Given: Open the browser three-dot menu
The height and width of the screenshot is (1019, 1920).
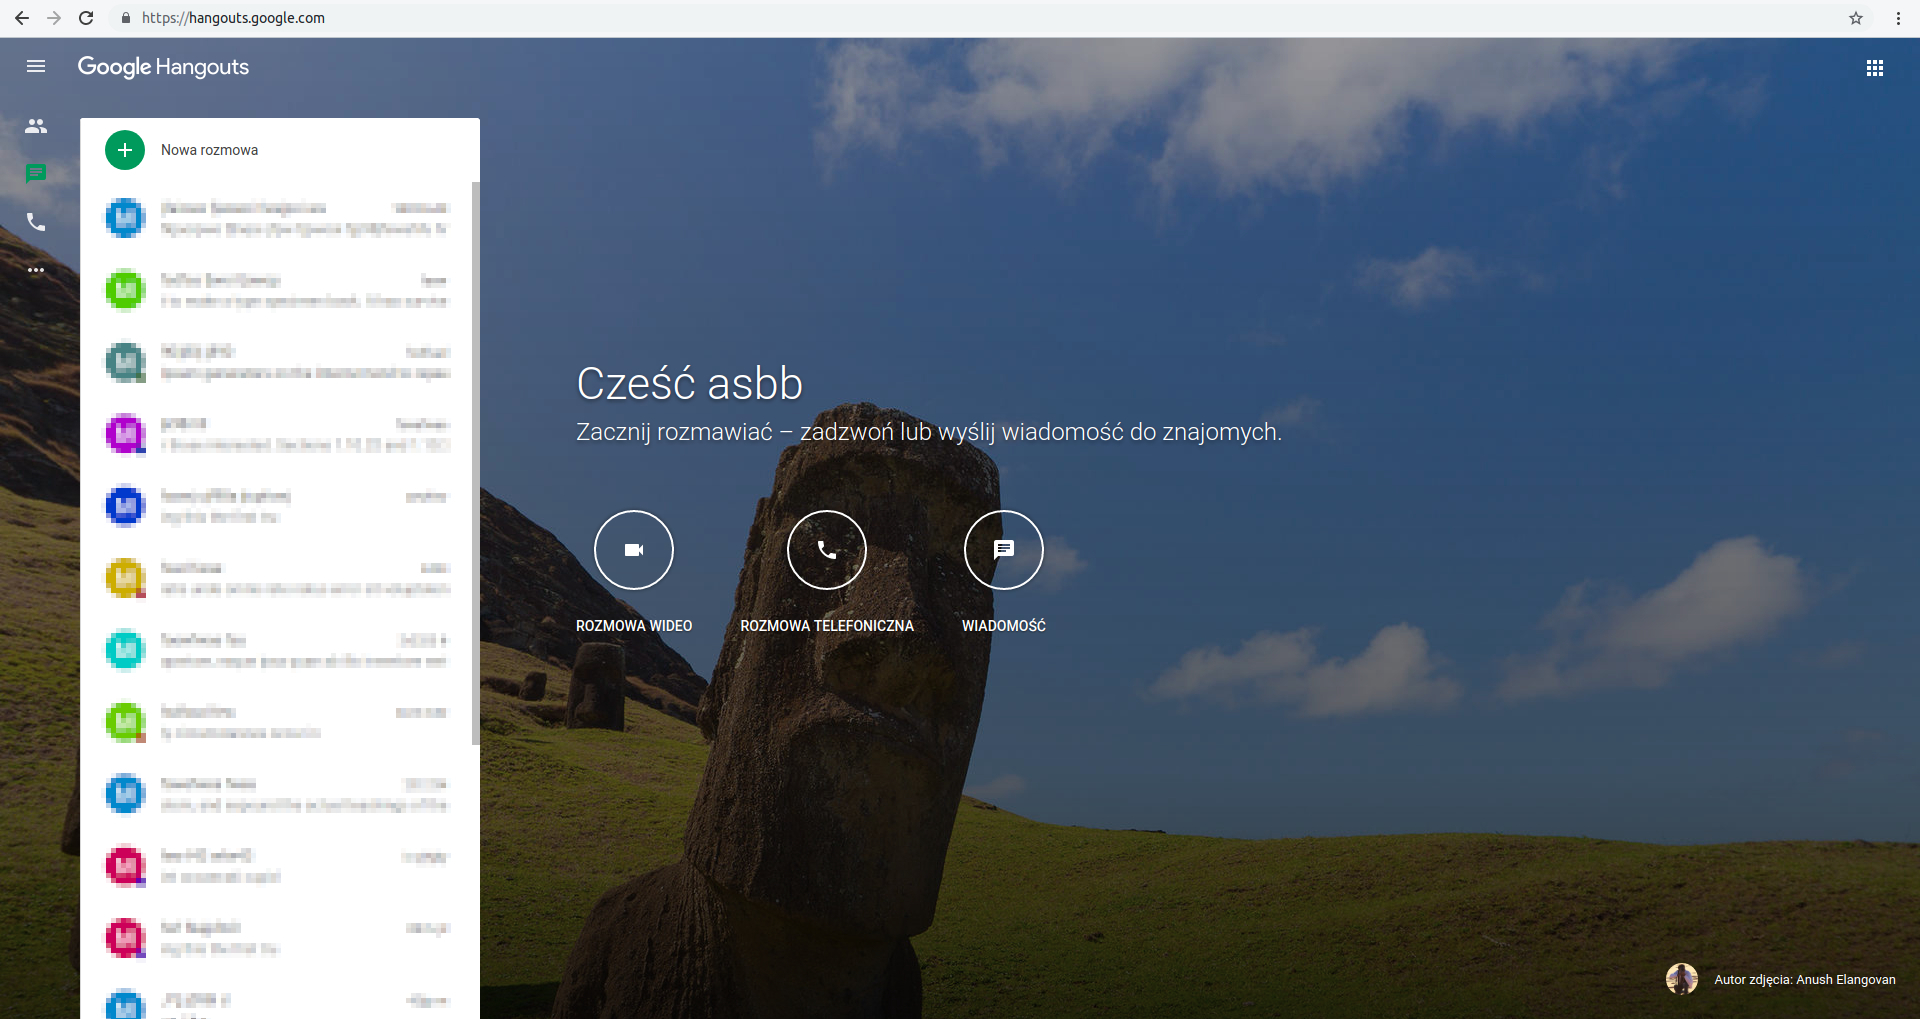Looking at the screenshot, I should (1898, 18).
